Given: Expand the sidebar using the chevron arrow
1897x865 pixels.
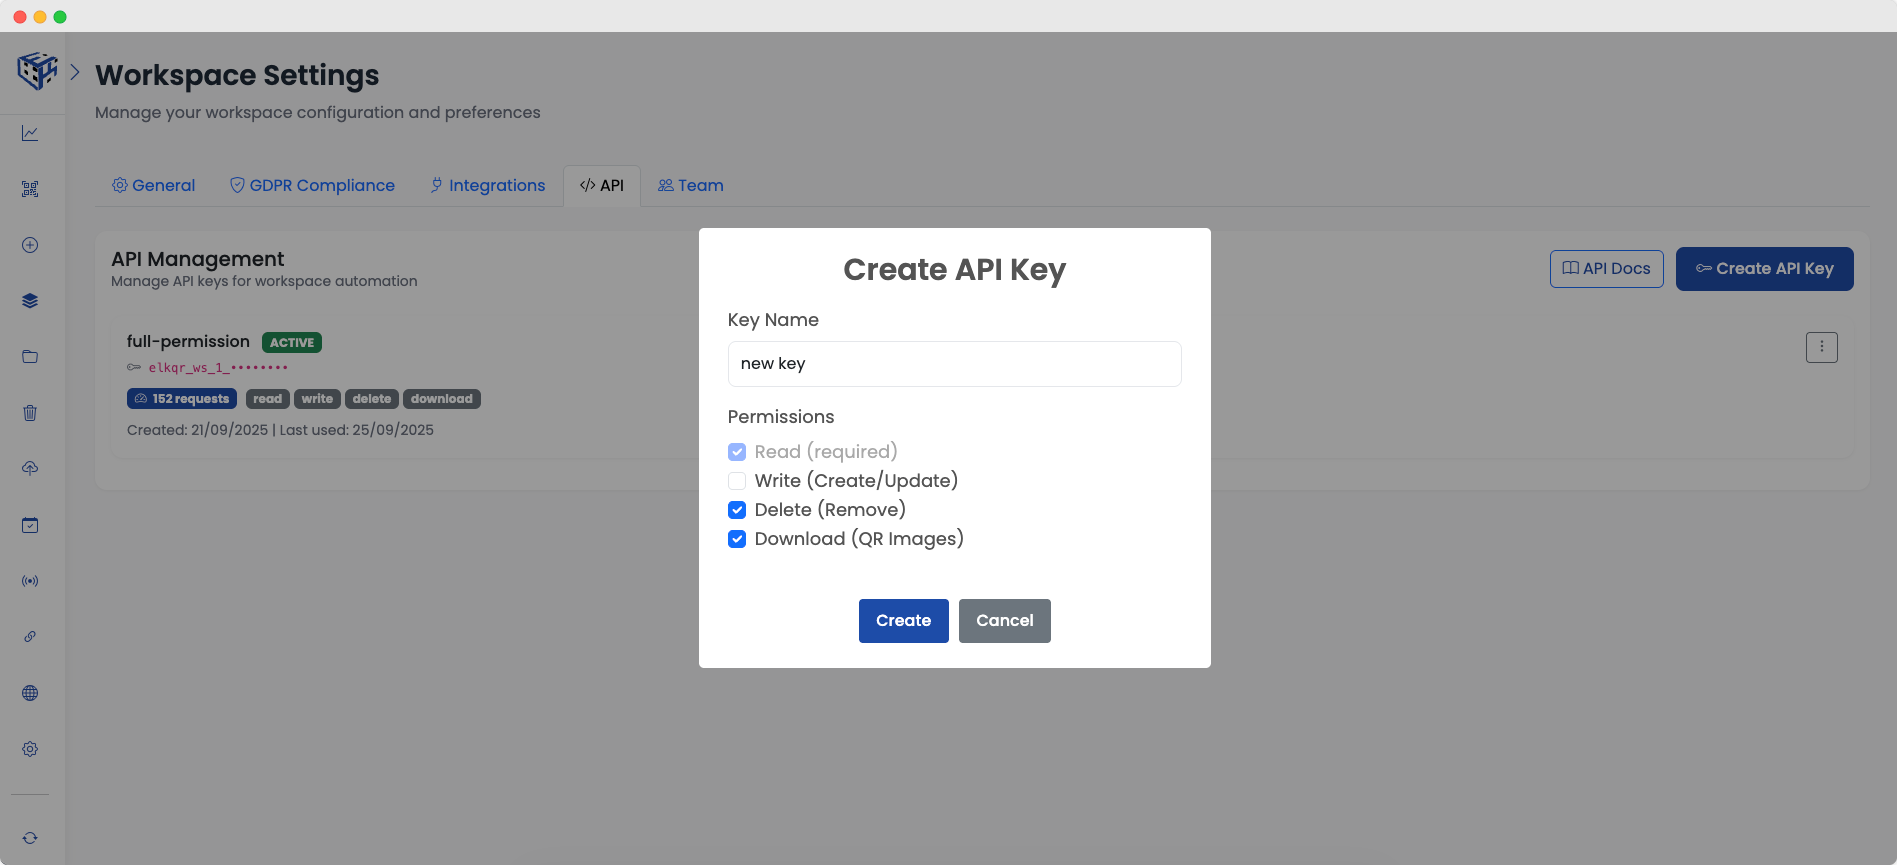Looking at the screenshot, I should pyautogui.click(x=75, y=72).
